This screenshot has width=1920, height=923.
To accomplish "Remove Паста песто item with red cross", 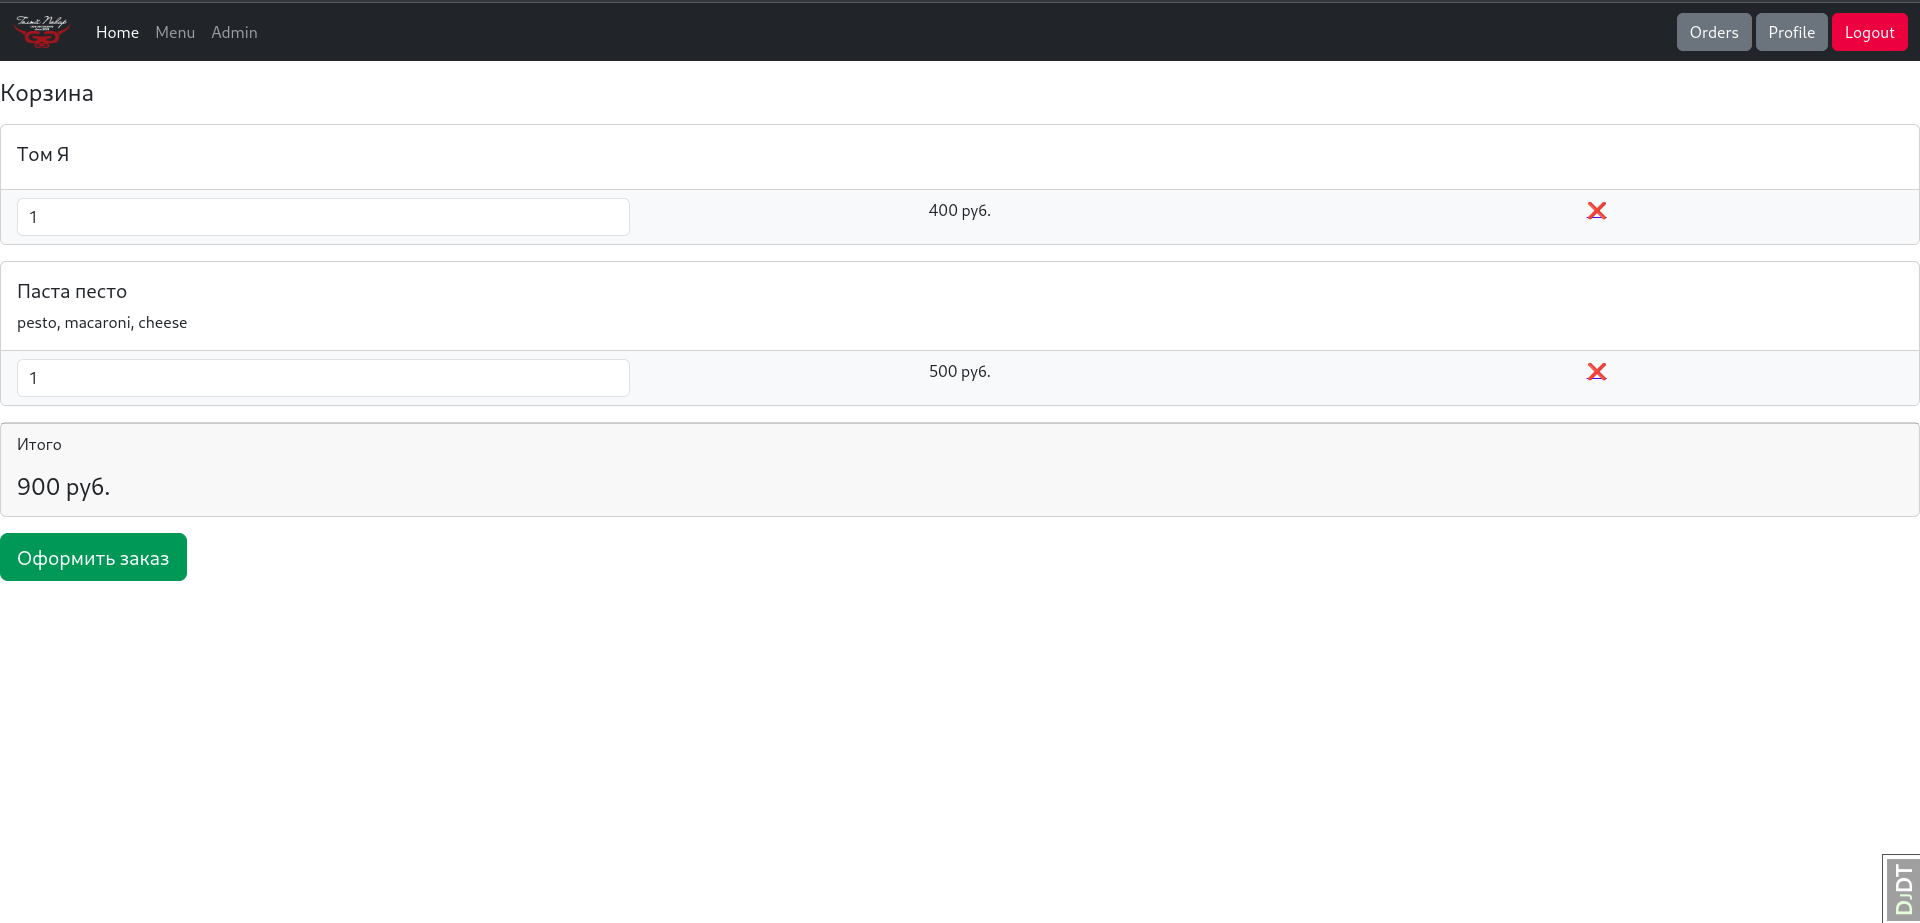I will pos(1596,371).
